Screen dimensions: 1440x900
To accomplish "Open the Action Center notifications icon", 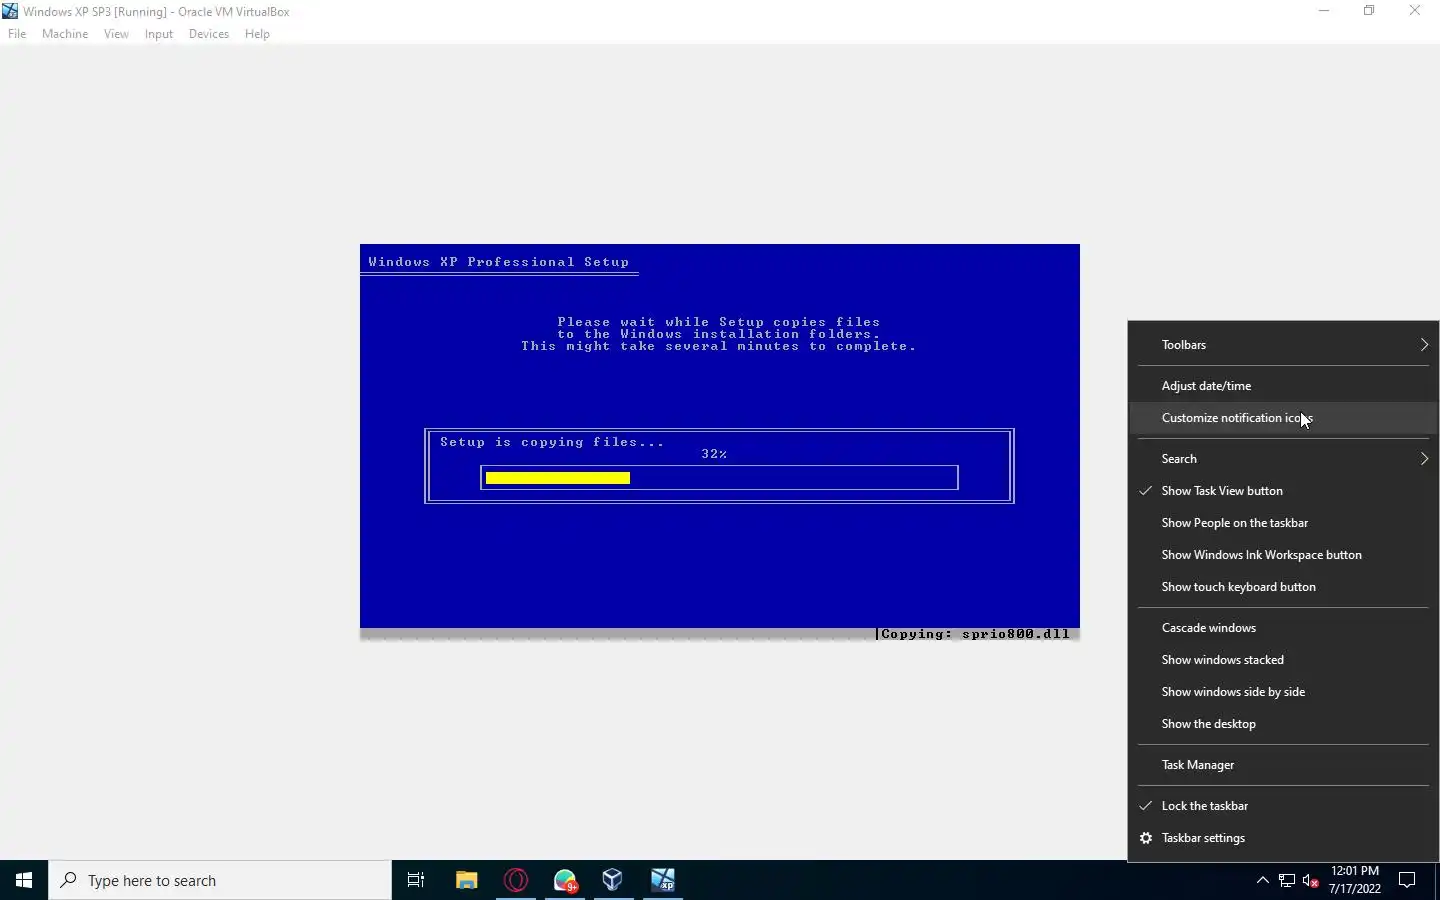I will pyautogui.click(x=1407, y=880).
